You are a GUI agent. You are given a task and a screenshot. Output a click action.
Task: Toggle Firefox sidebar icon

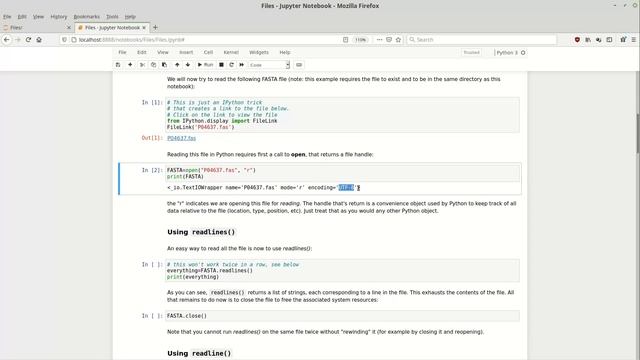(609, 40)
